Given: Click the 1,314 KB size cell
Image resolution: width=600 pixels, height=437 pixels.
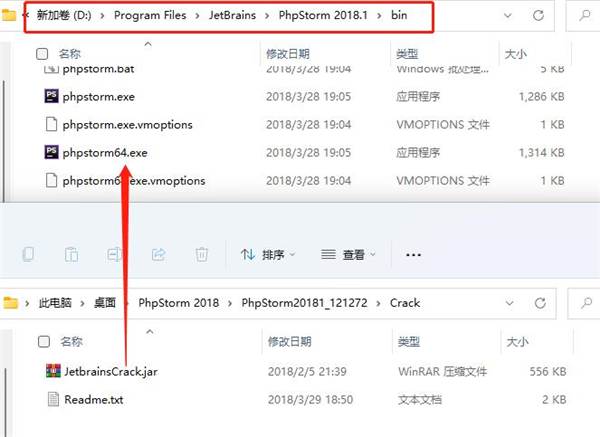Looking at the screenshot, I should pyautogui.click(x=541, y=153).
